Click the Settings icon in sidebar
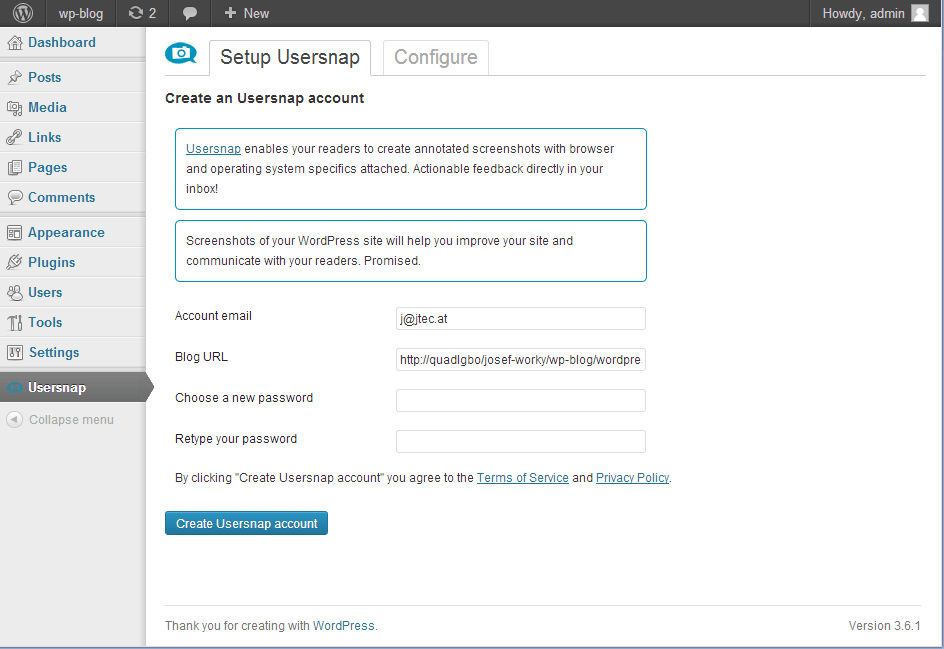This screenshot has height=649, width=944. point(14,353)
